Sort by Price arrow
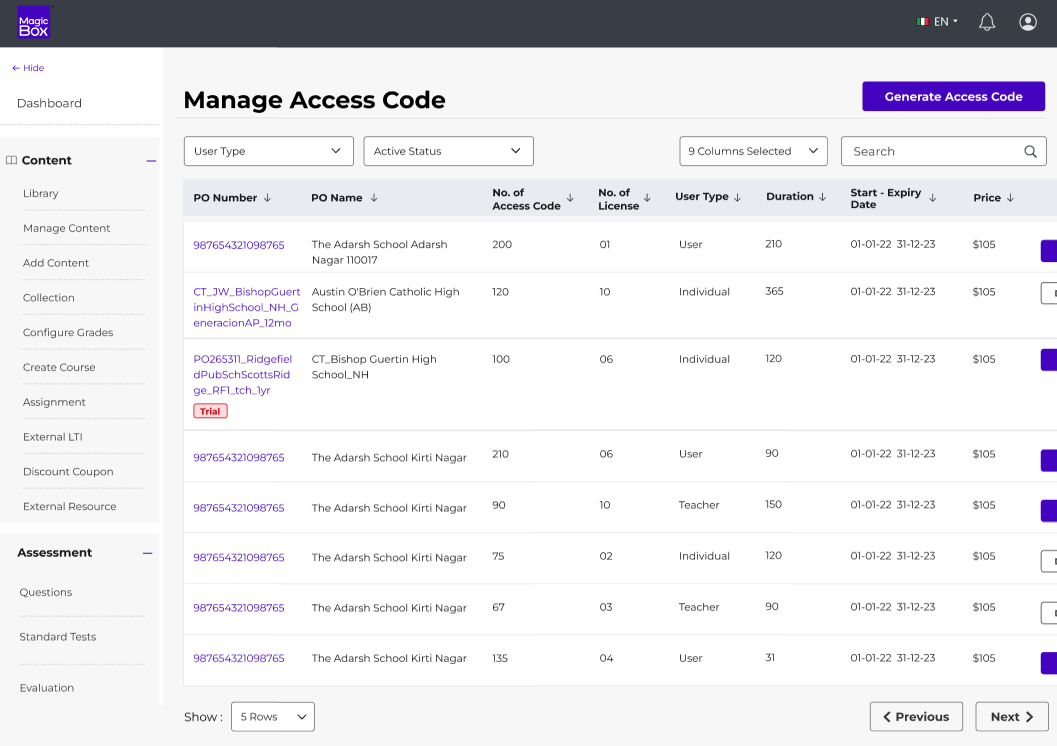Image resolution: width=1057 pixels, height=746 pixels. [1010, 197]
